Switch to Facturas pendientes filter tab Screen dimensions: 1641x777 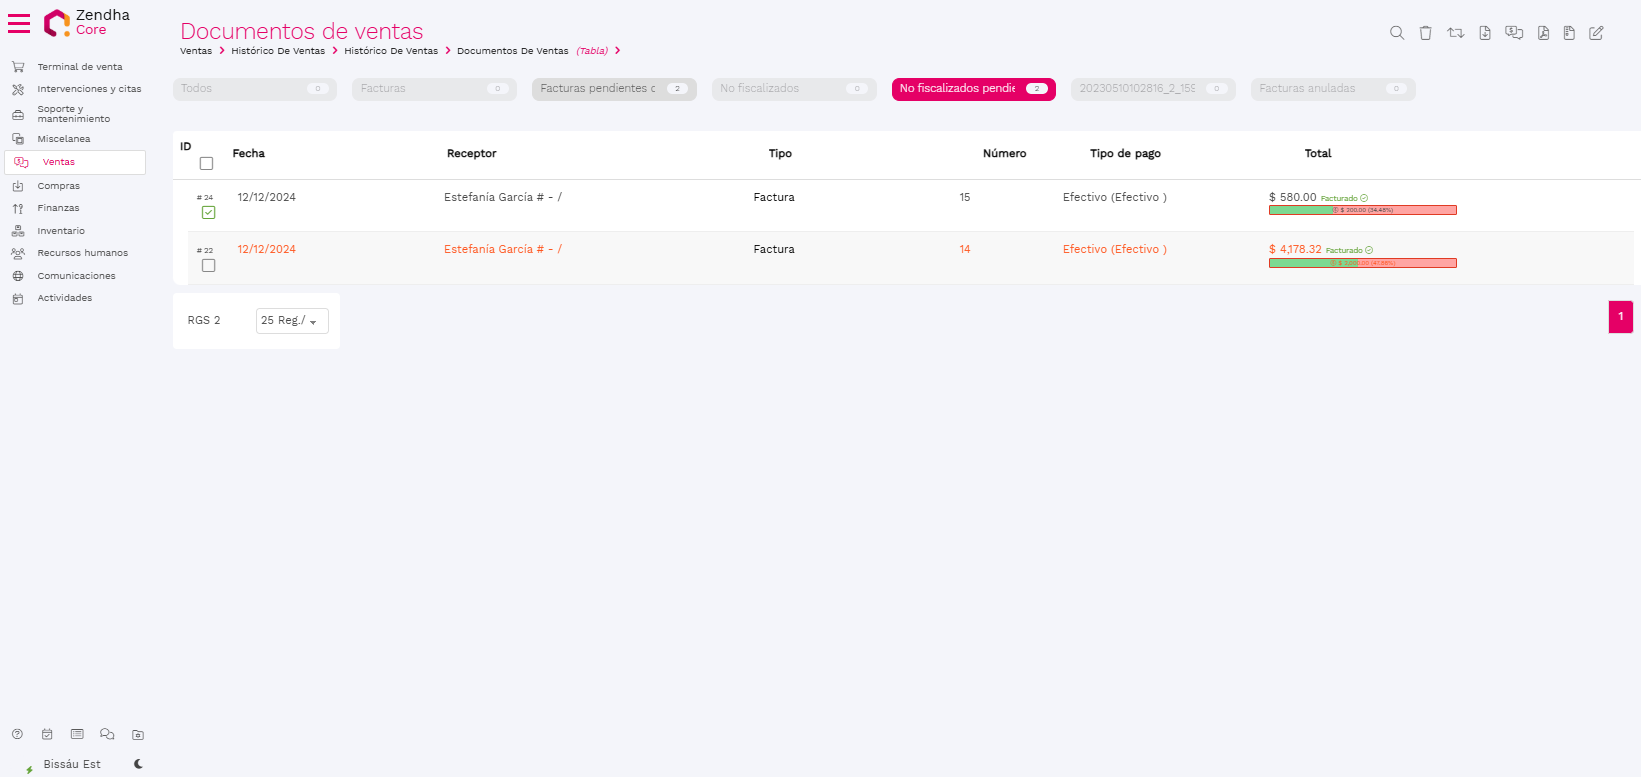613,89
